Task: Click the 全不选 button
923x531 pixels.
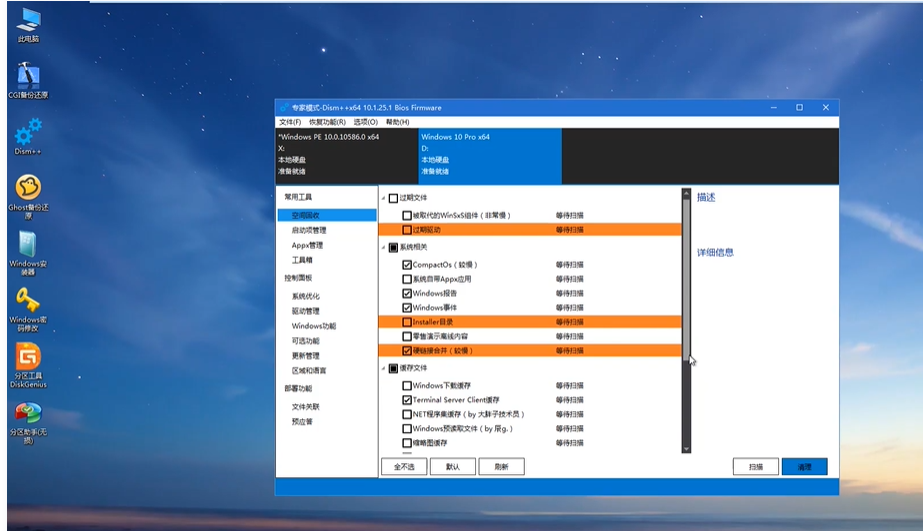Action: coord(404,467)
